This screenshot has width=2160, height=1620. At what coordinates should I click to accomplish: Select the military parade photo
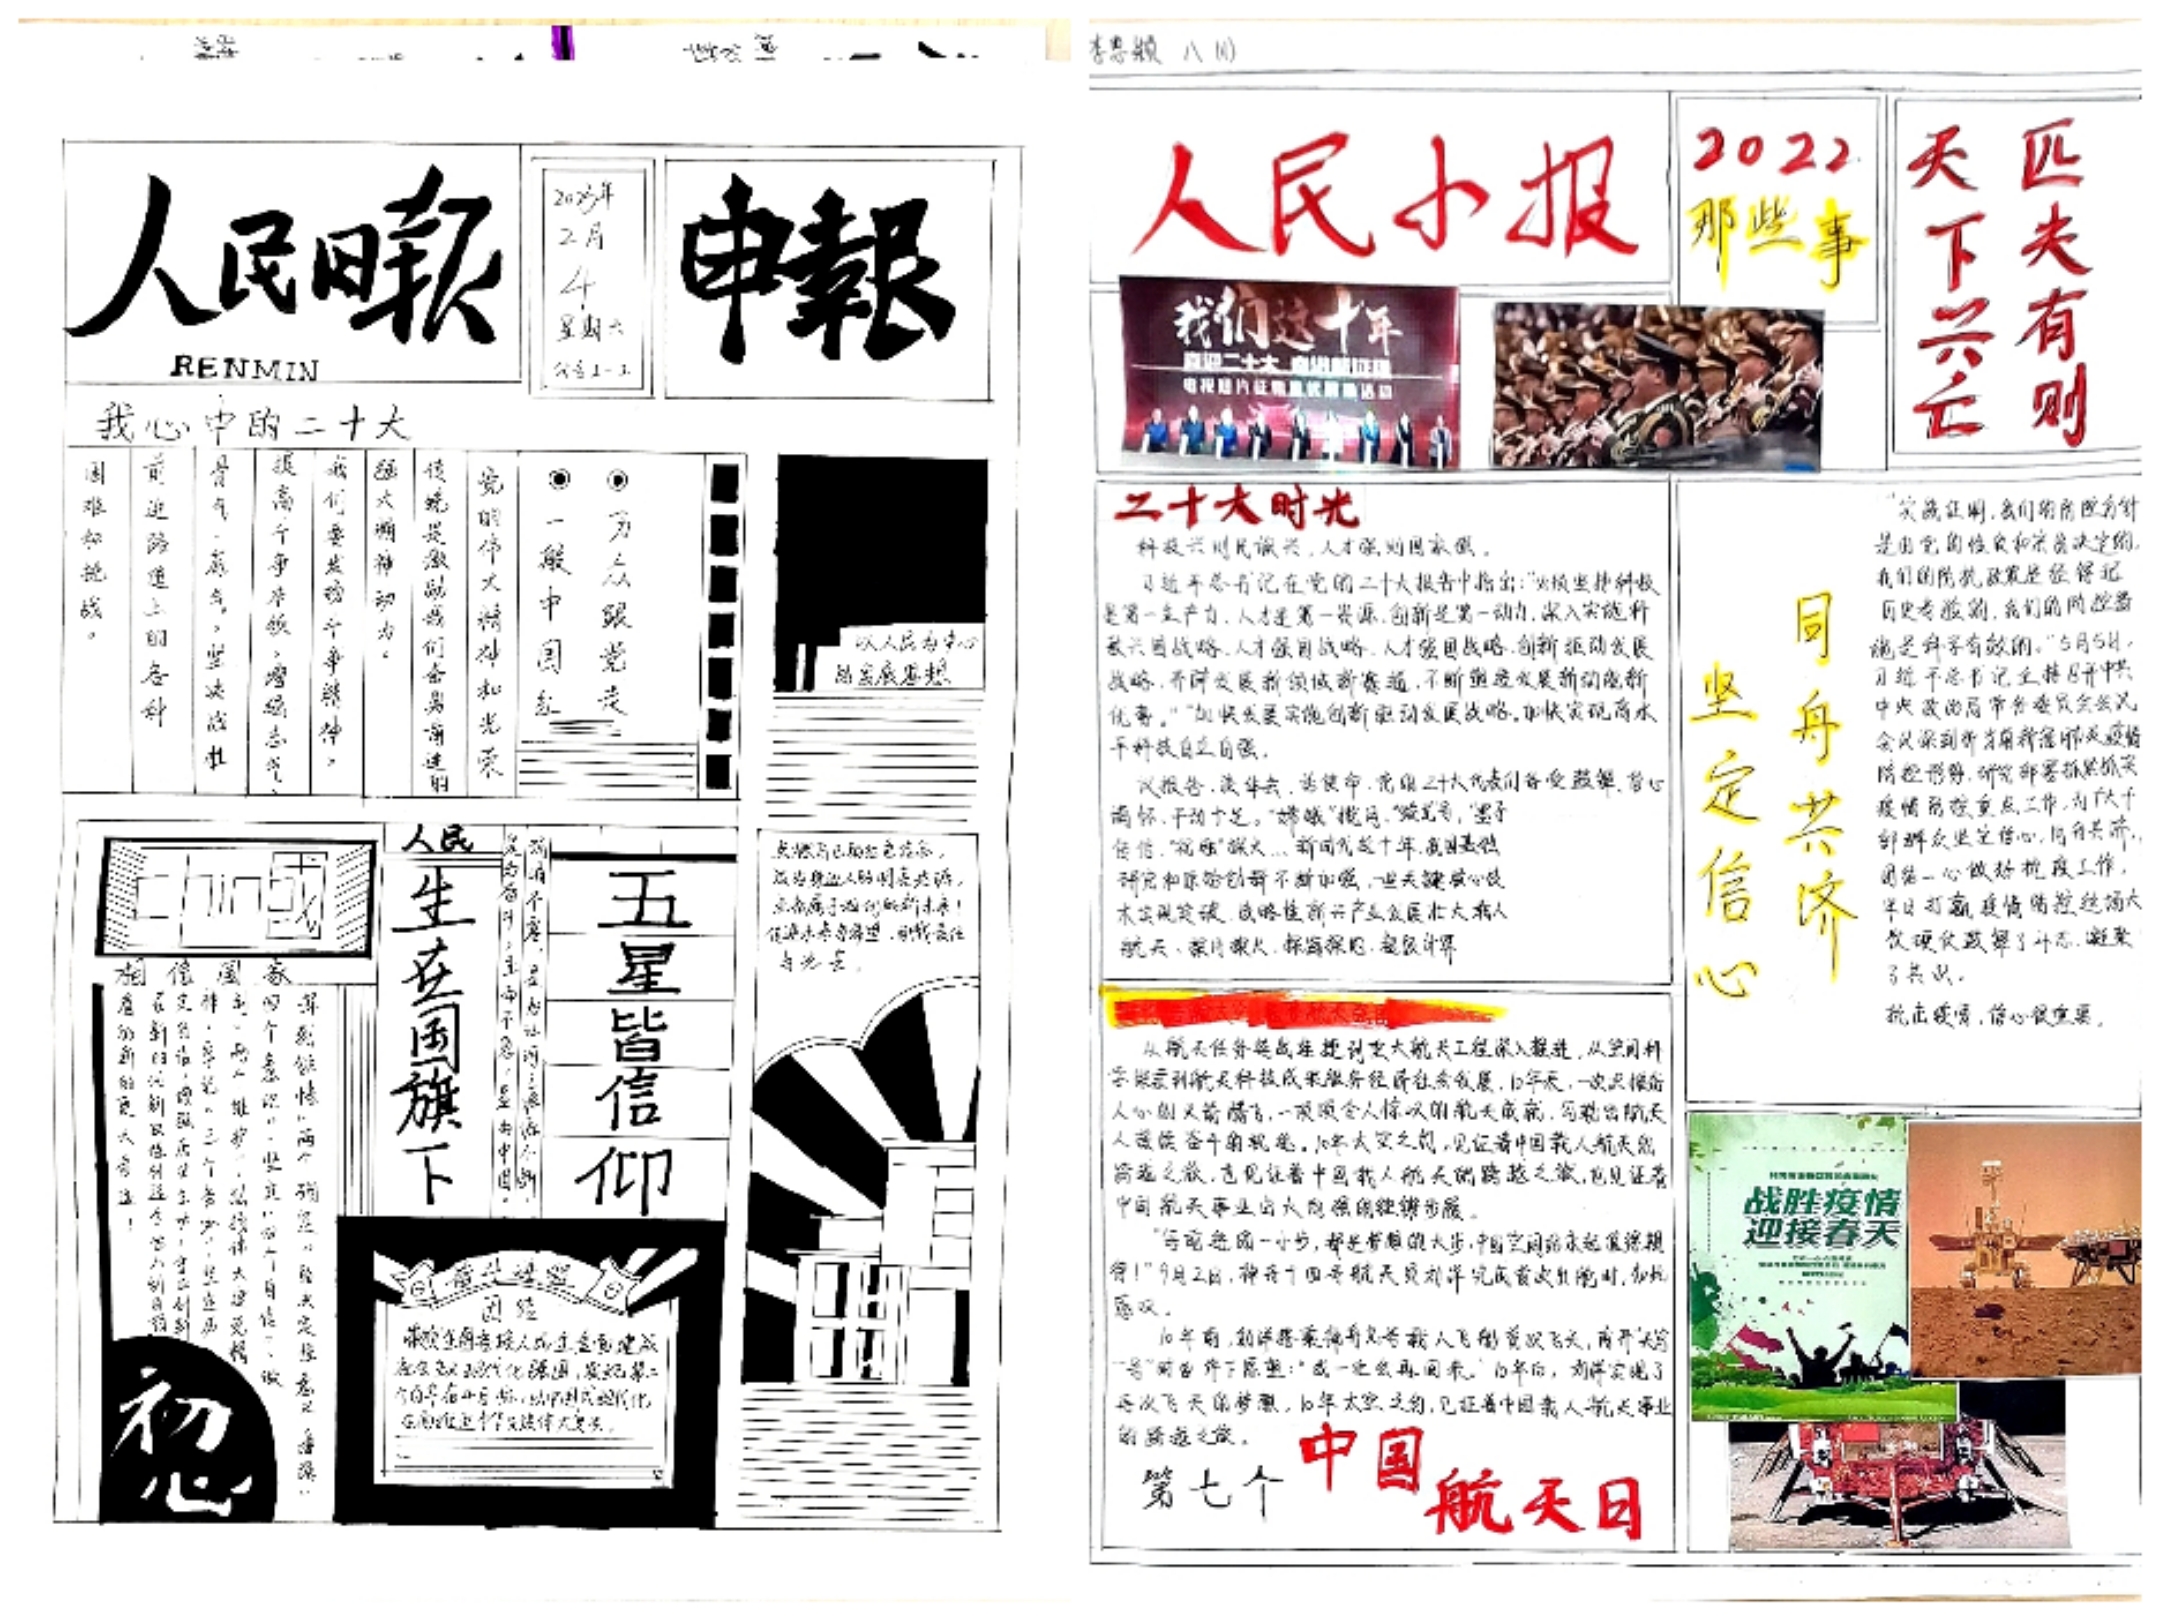(x=1656, y=386)
